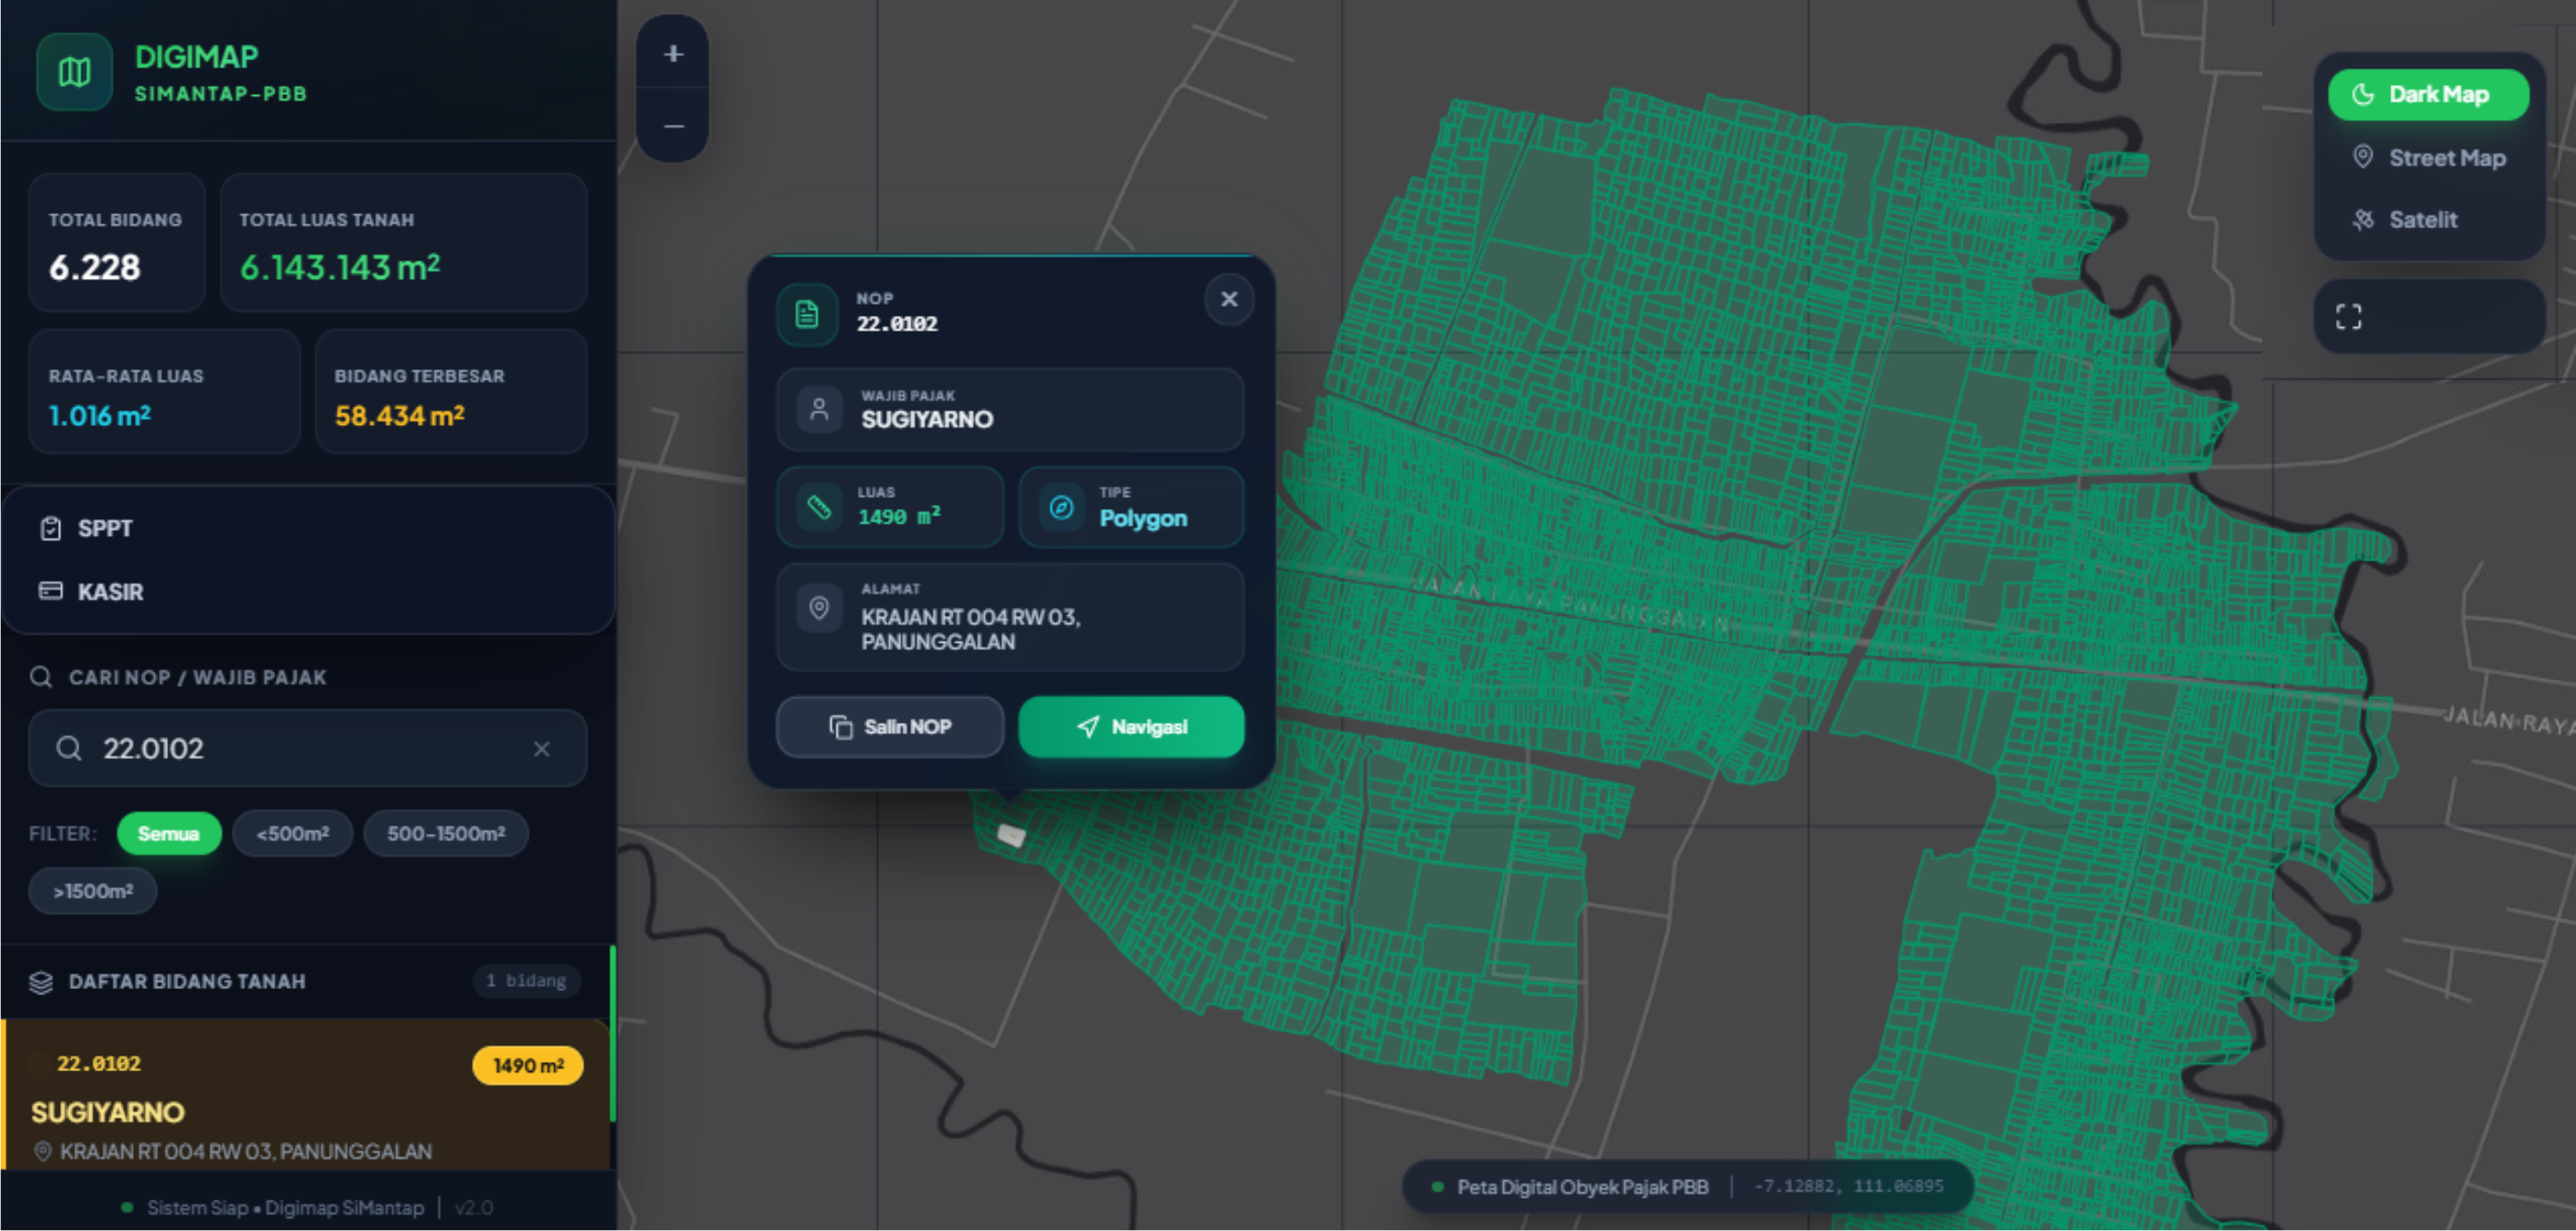2576x1231 pixels.
Task: Click the ruler icon next to Luas
Action: pos(819,507)
